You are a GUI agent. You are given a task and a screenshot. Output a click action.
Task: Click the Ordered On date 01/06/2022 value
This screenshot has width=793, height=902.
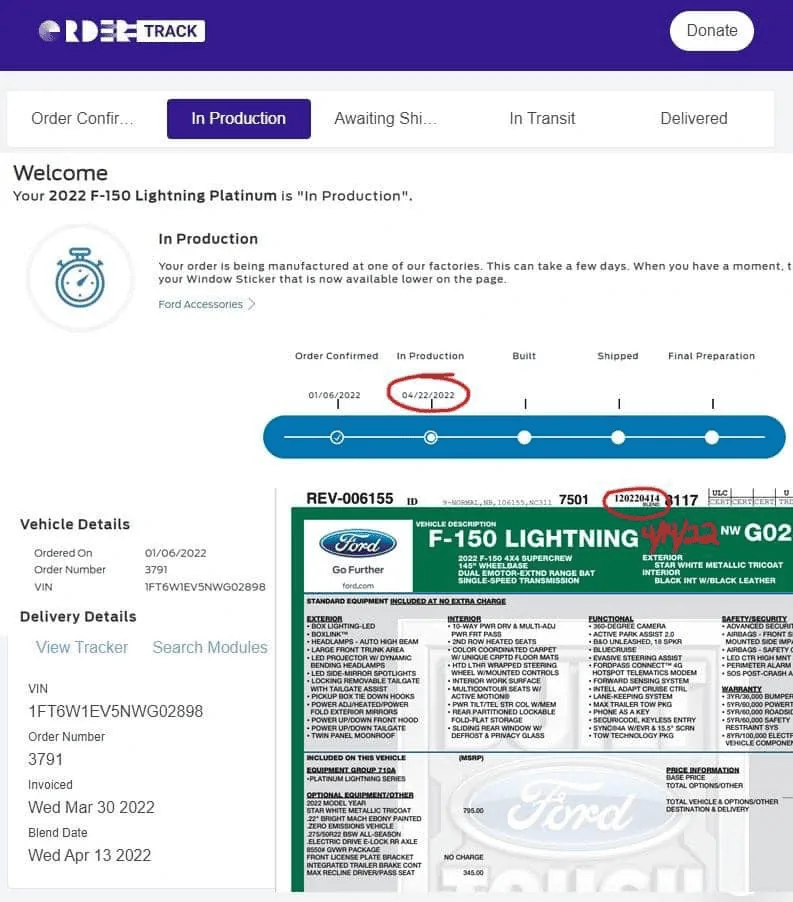[x=175, y=553]
